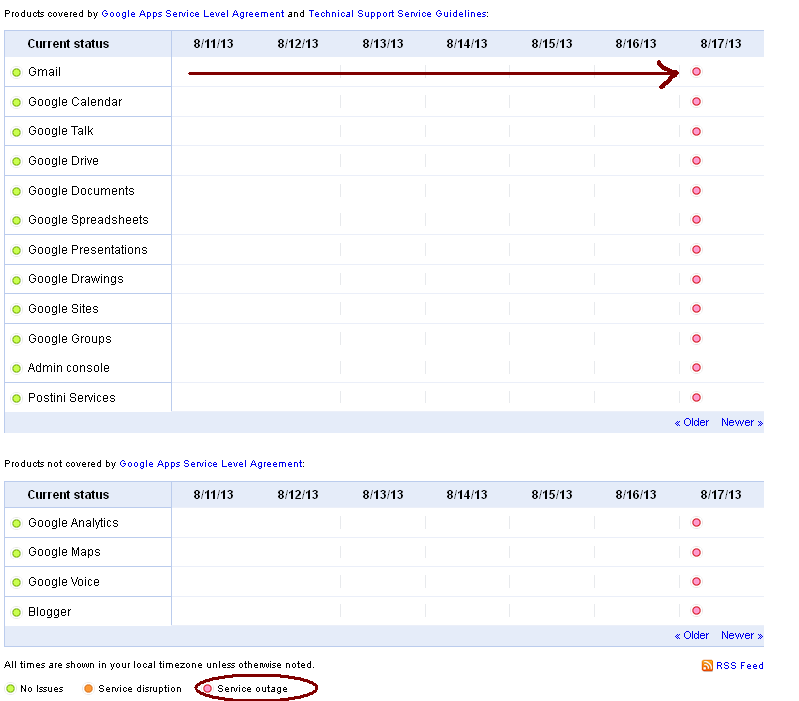Click Older link in the second table
This screenshot has height=701, width=799.
[691, 635]
